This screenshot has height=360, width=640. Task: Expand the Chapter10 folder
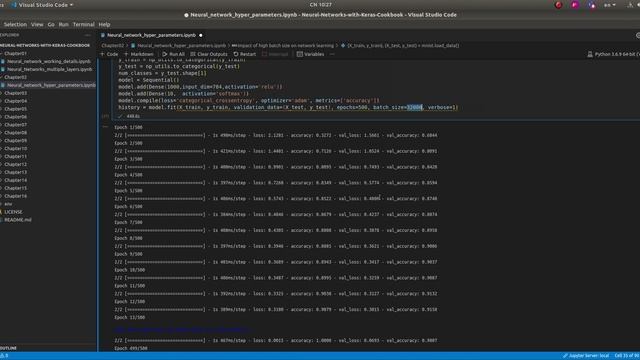coord(16,149)
